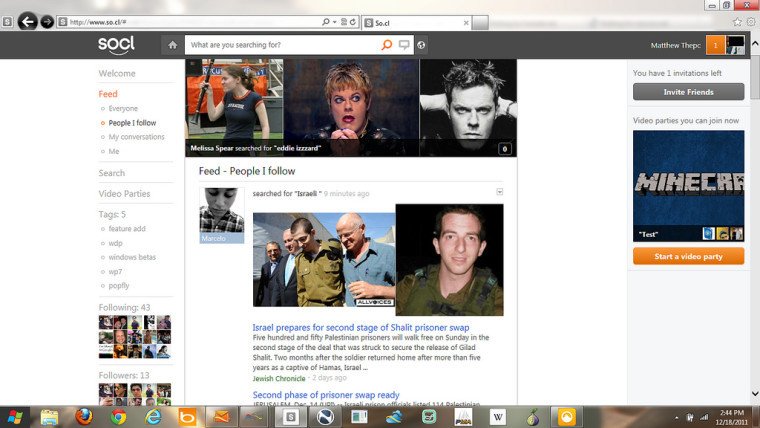This screenshot has height=428, width=760.
Task: Click the orange search magnifier icon
Action: pos(386,45)
